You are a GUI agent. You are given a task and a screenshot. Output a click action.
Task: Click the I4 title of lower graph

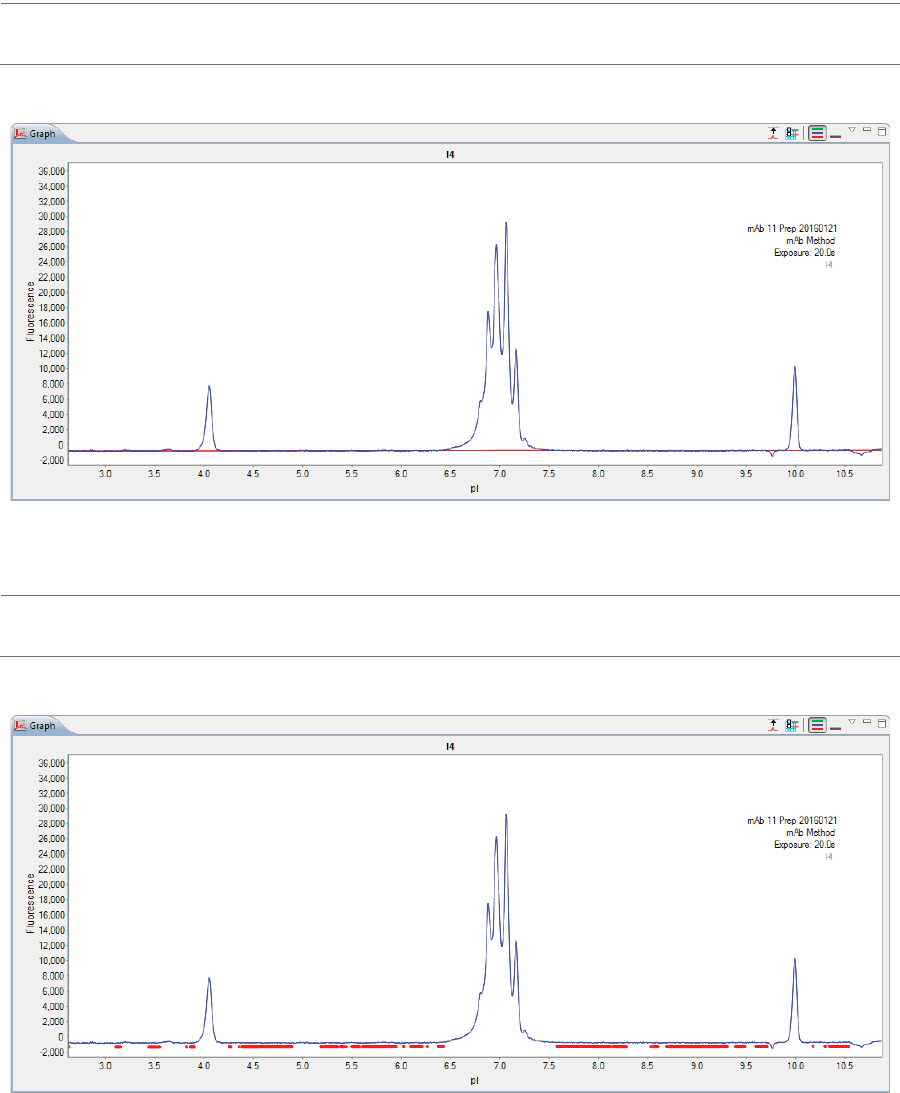(x=450, y=747)
